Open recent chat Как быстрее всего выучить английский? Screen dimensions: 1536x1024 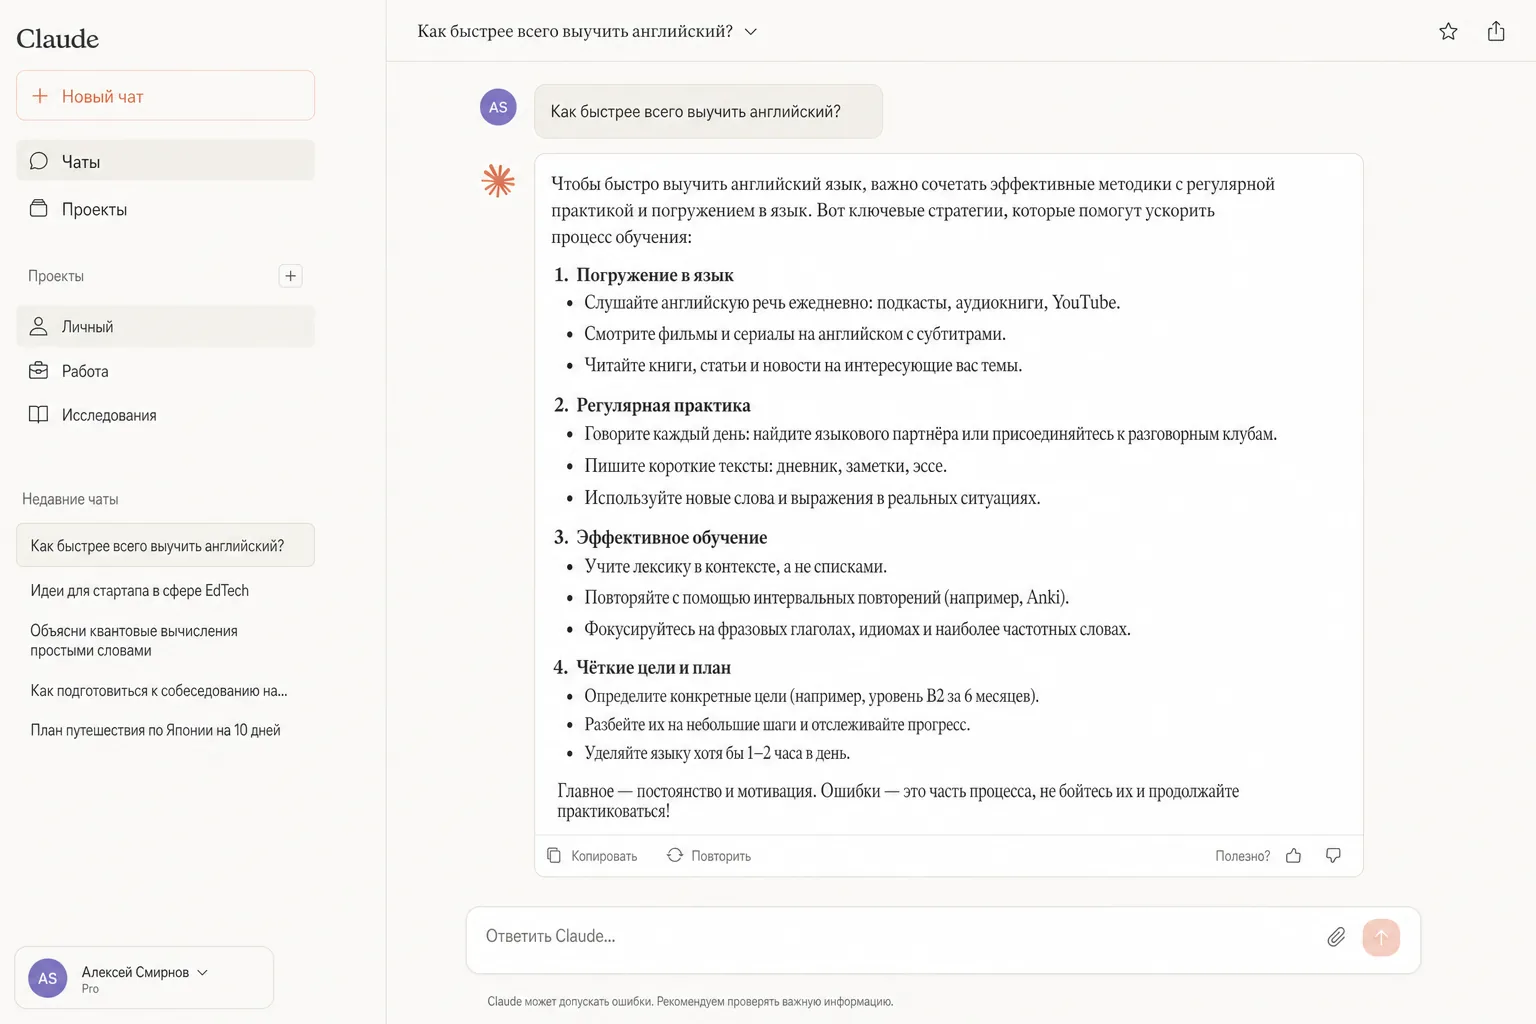point(165,545)
